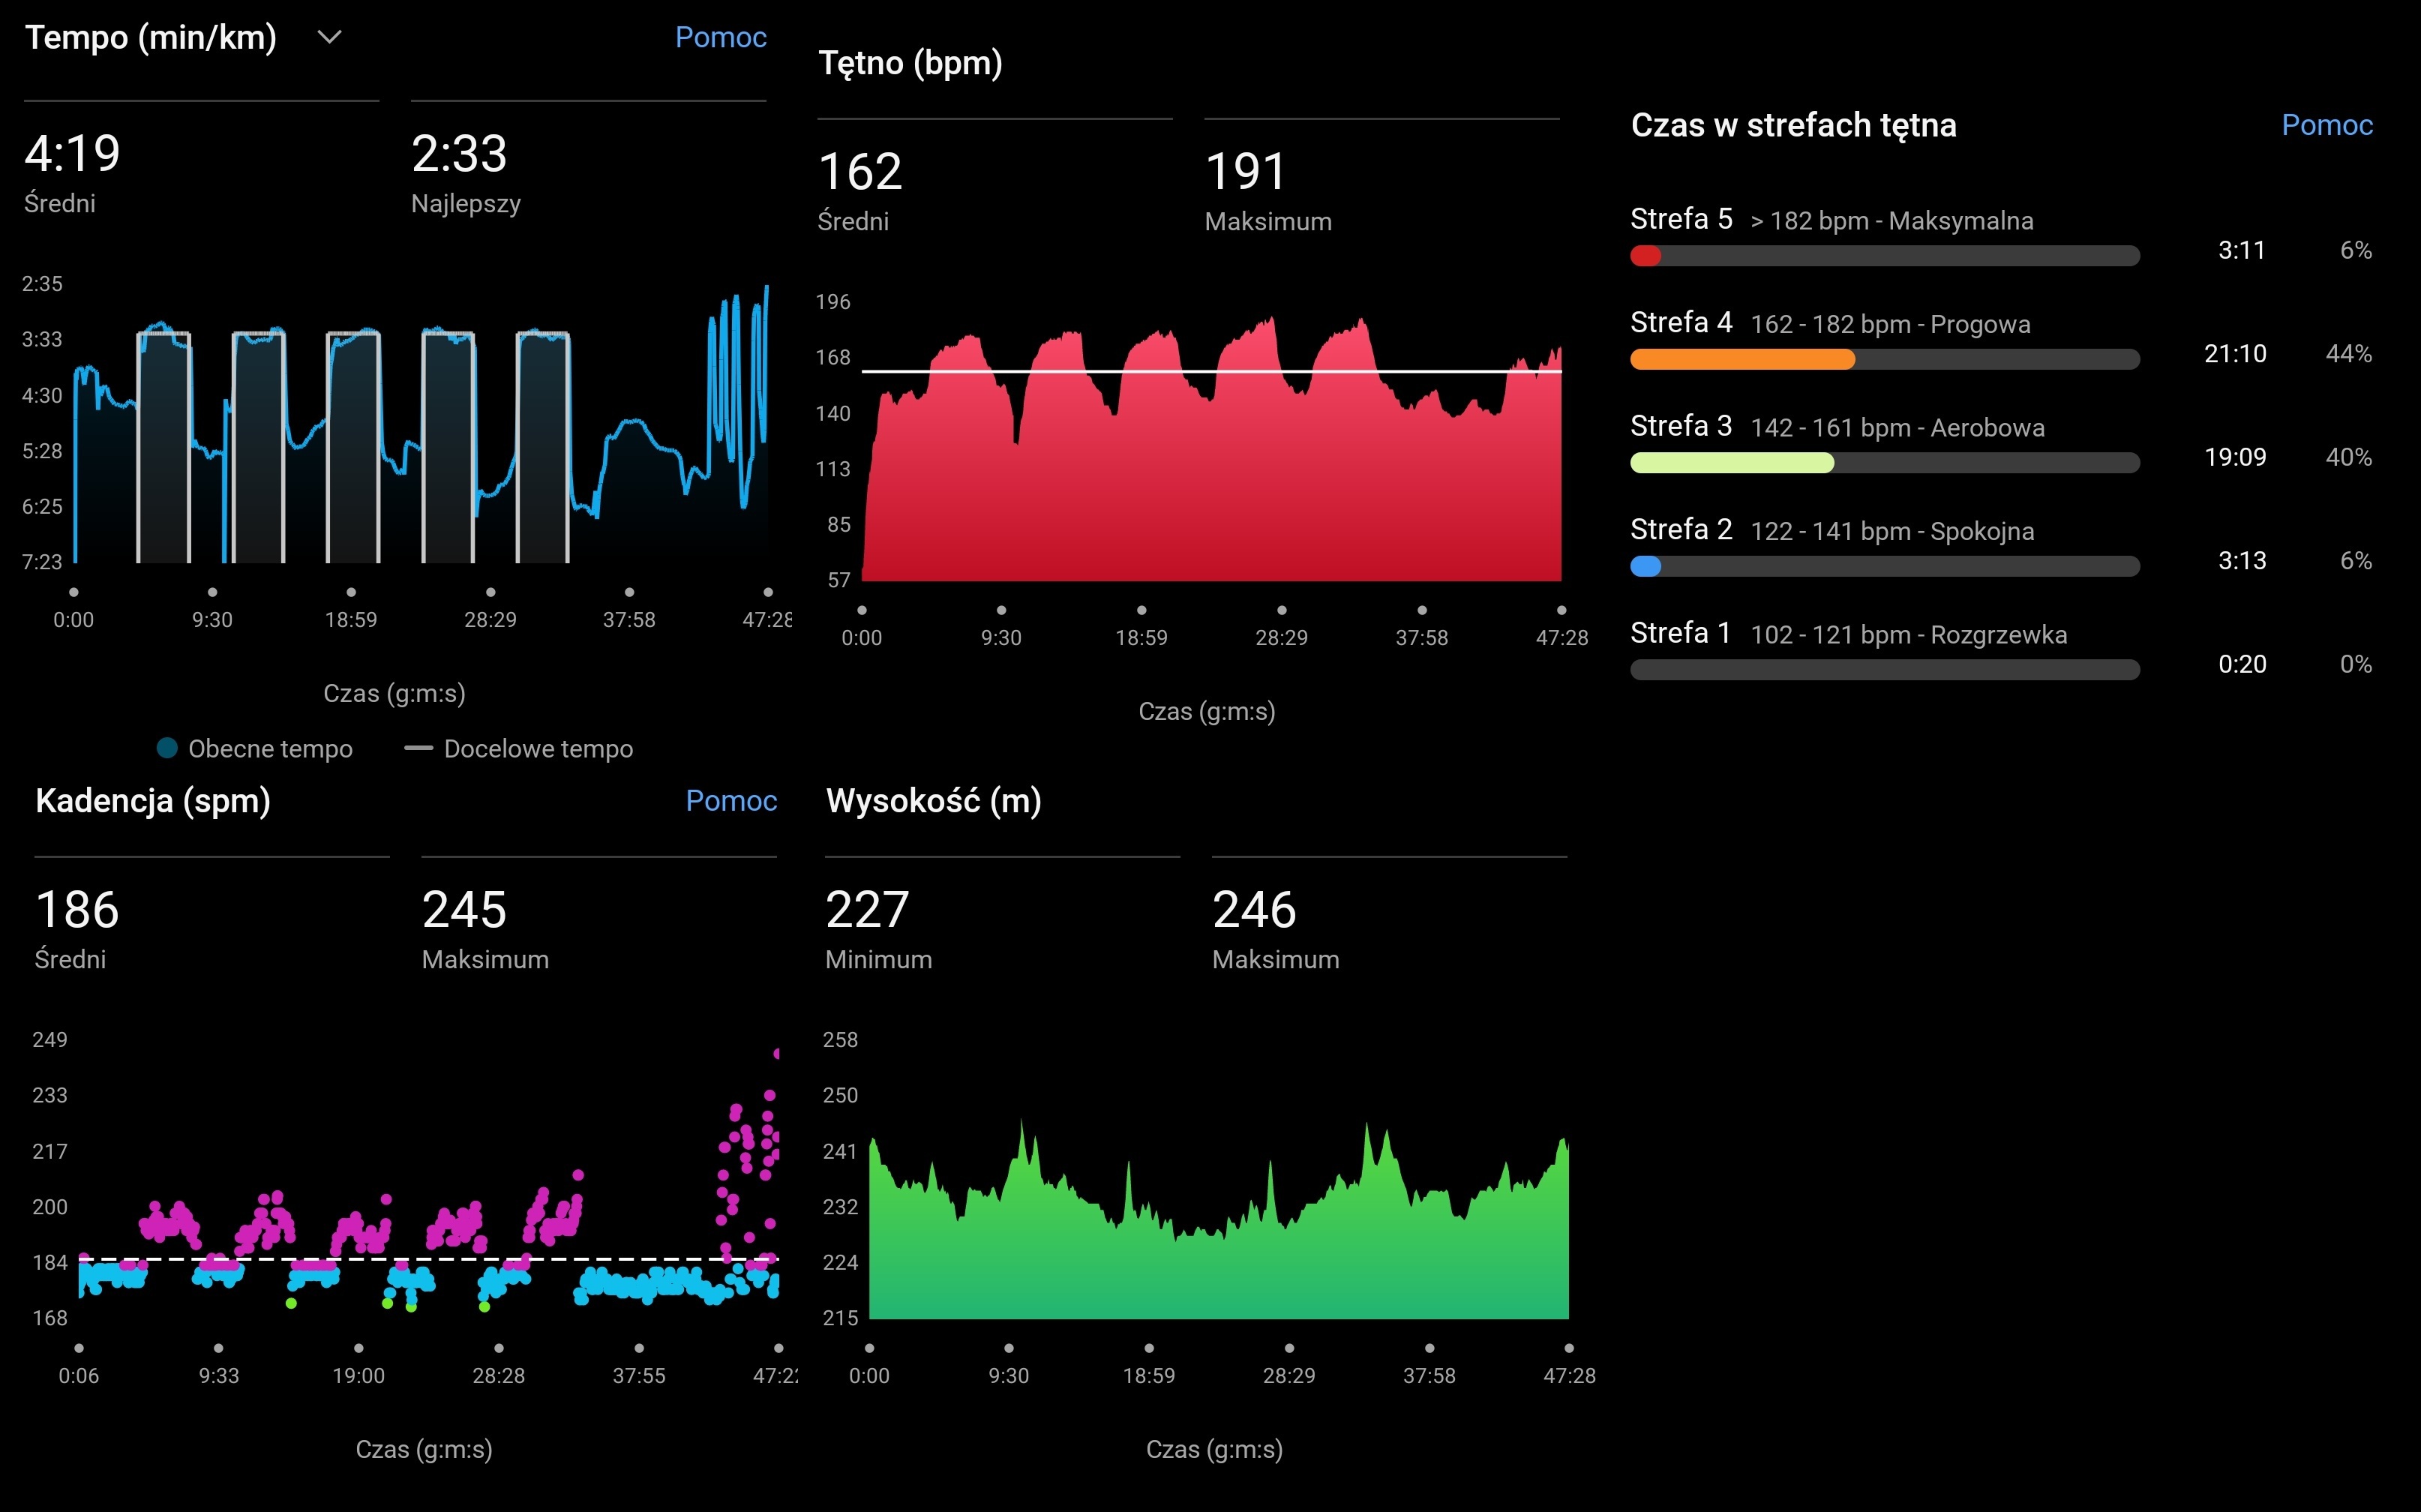The height and width of the screenshot is (1512, 2421).
Task: Toggle Docelowe tempo legend line
Action: click(418, 748)
